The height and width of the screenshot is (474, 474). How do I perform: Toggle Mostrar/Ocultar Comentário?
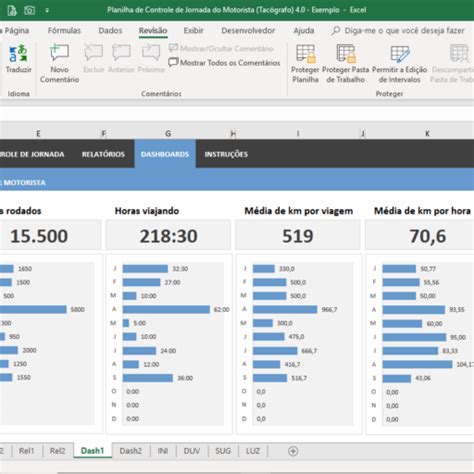click(221, 48)
